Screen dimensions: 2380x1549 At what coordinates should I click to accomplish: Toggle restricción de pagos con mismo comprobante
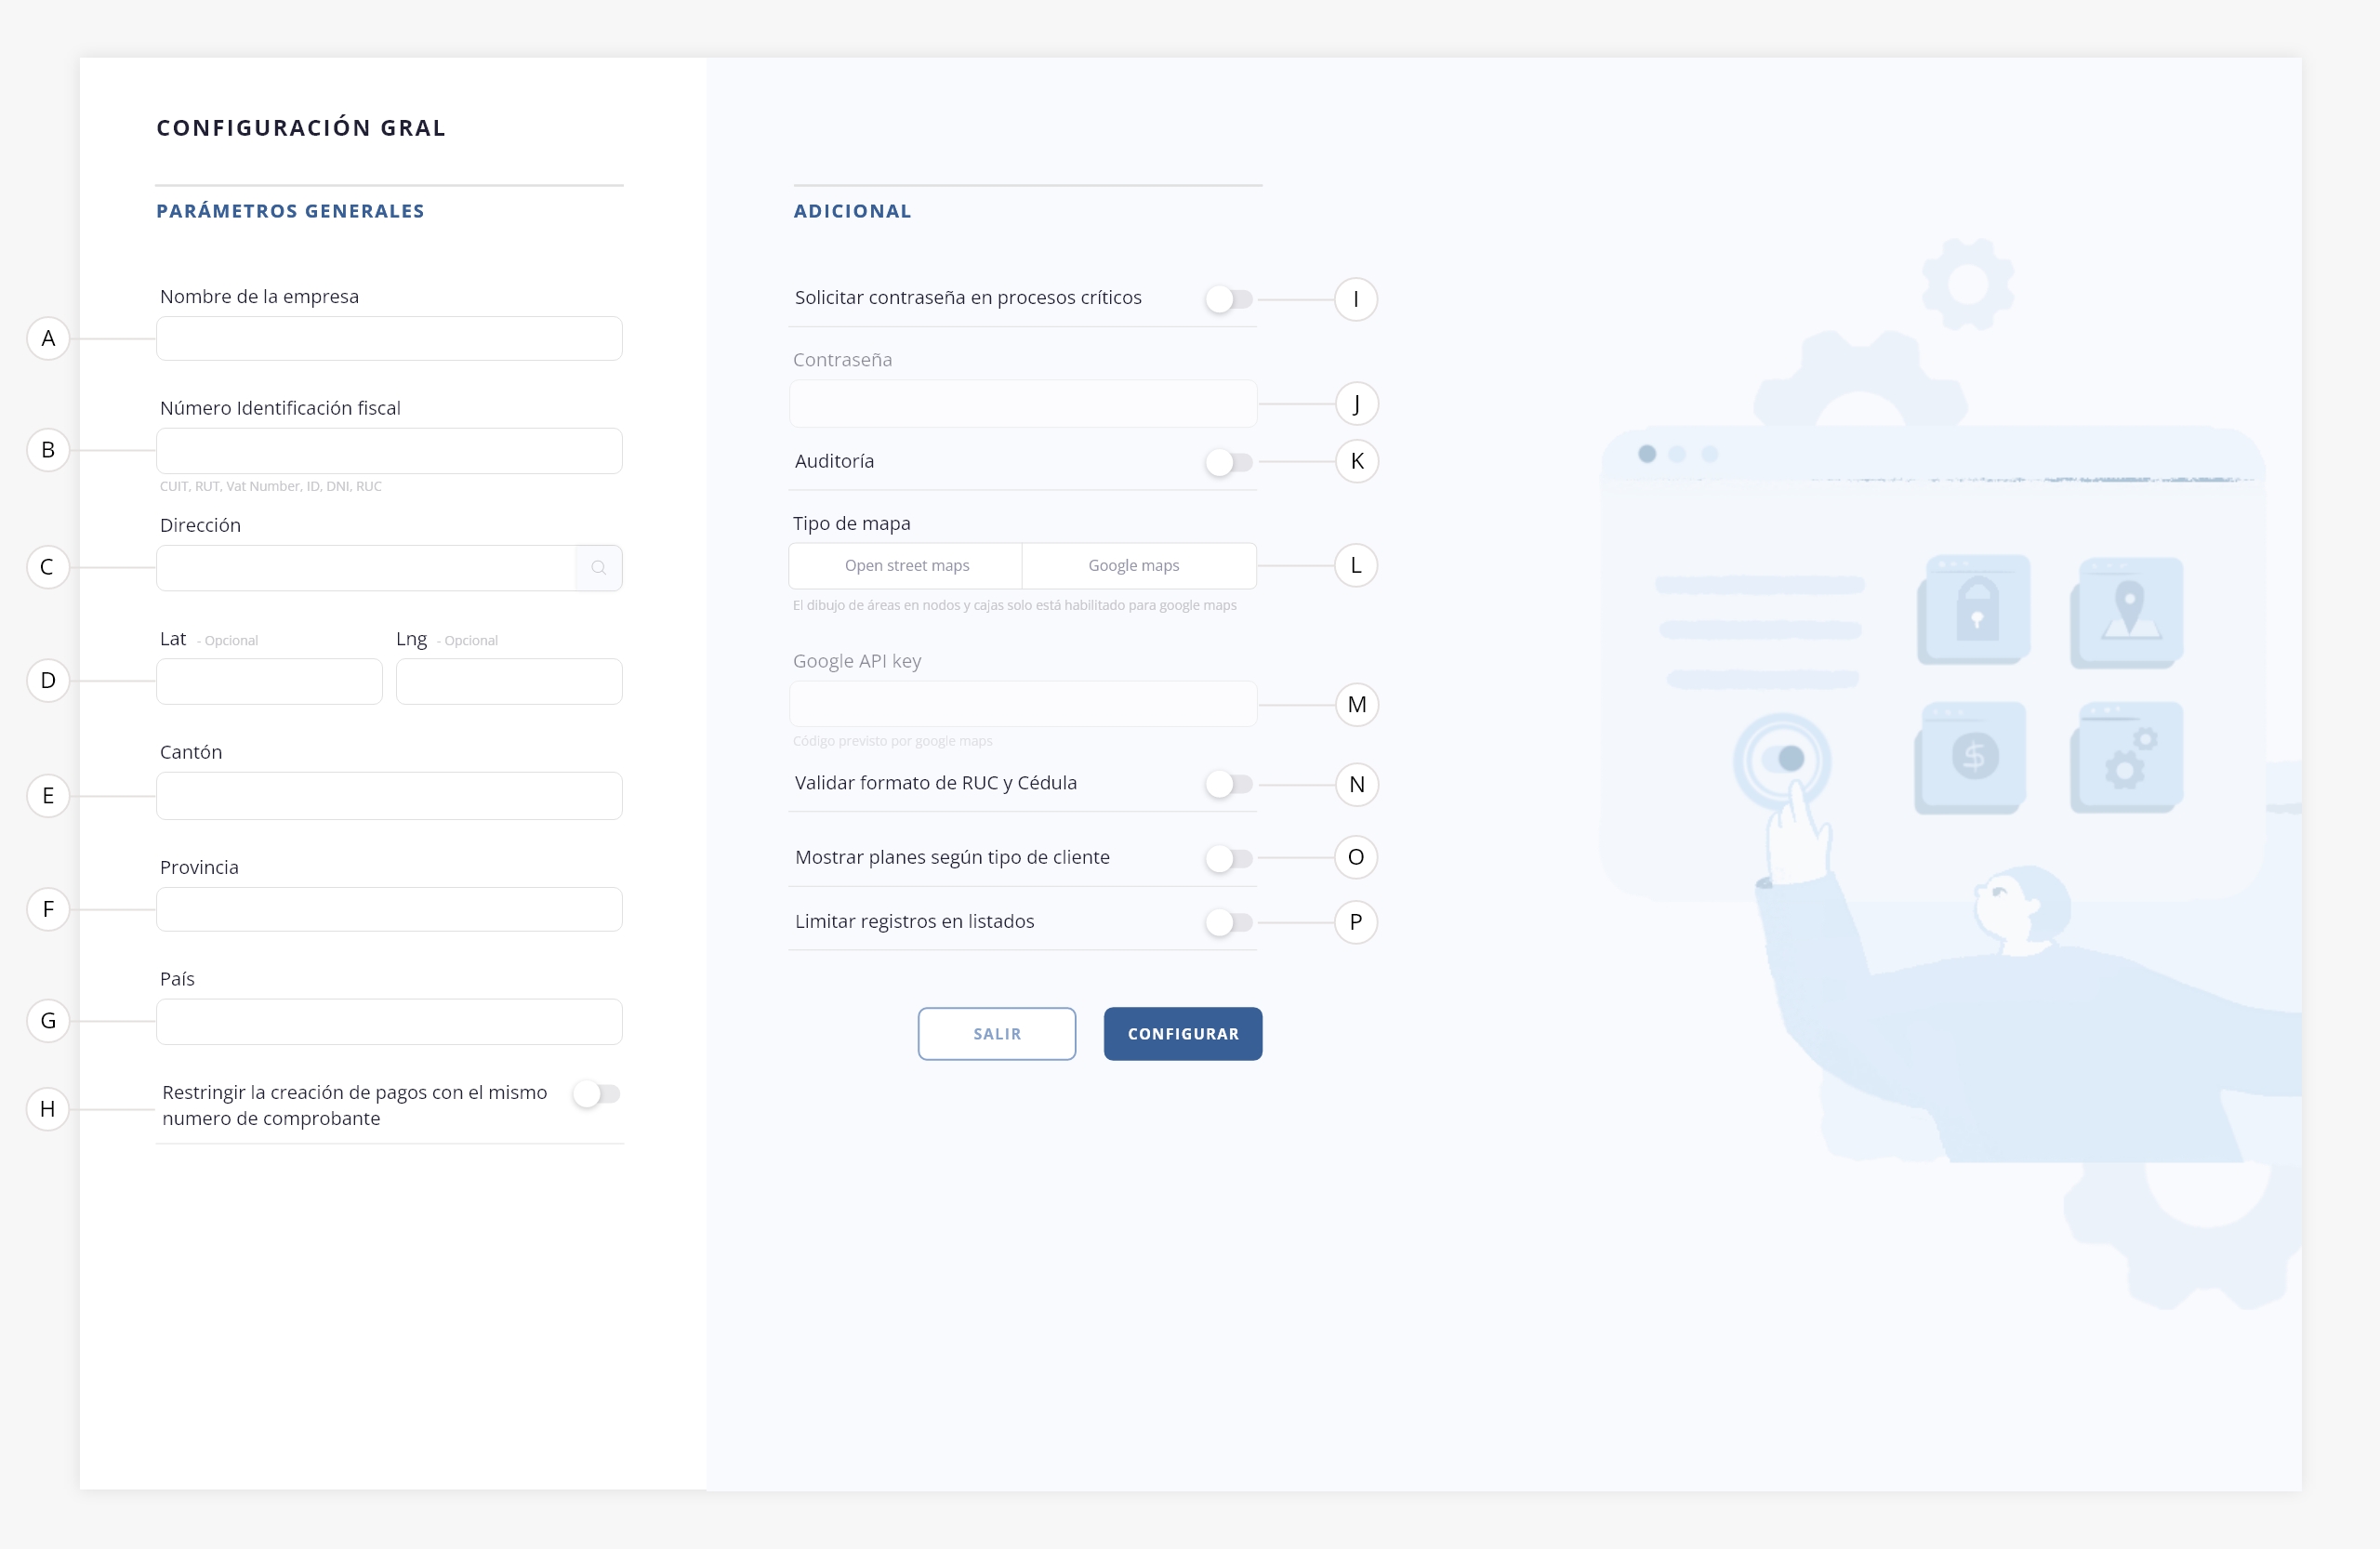pyautogui.click(x=597, y=1094)
